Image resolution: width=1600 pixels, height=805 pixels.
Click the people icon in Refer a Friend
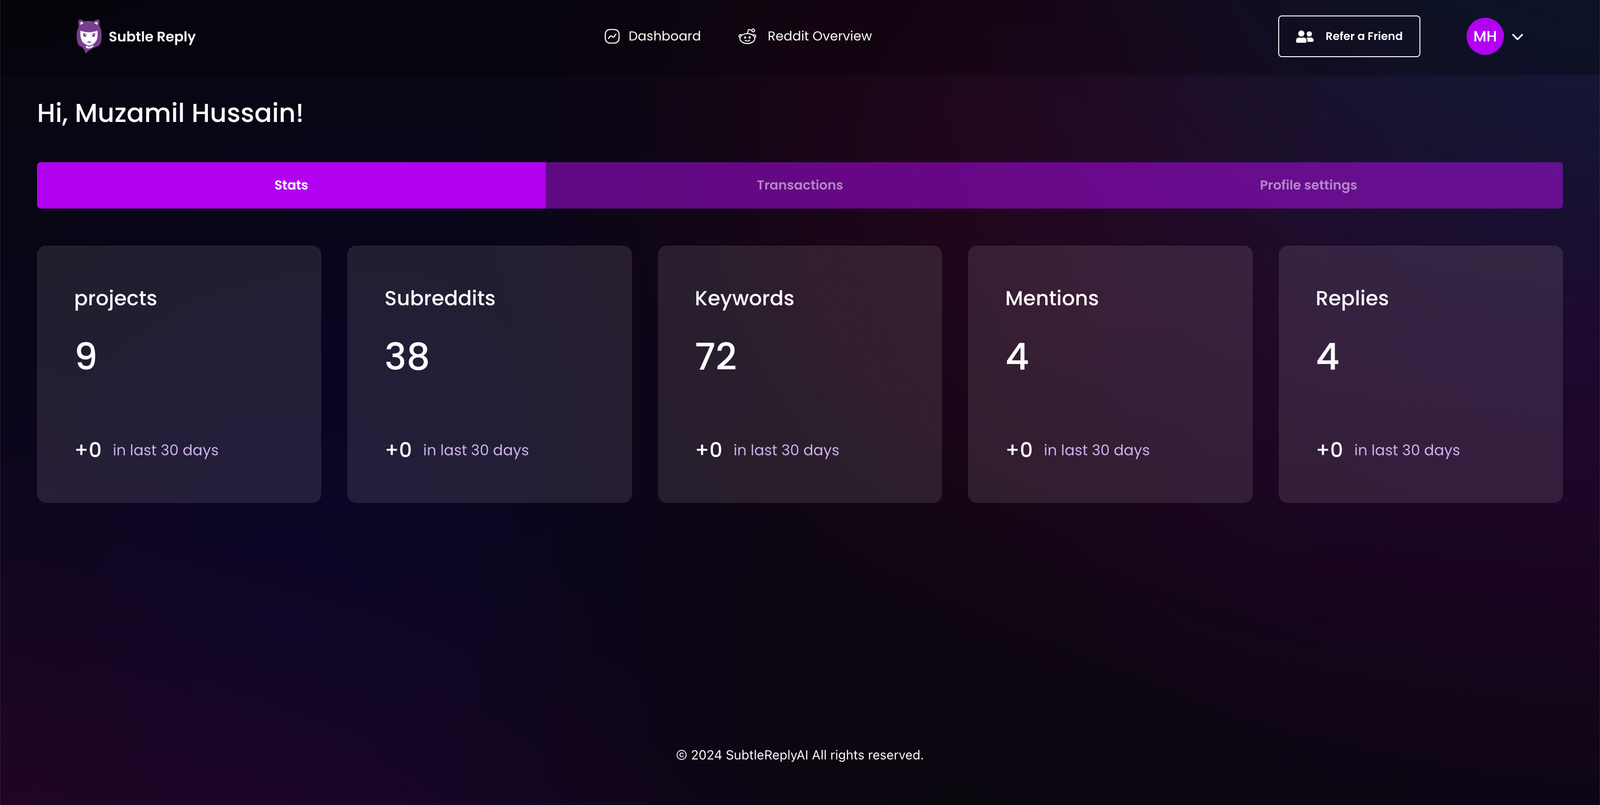1305,36
